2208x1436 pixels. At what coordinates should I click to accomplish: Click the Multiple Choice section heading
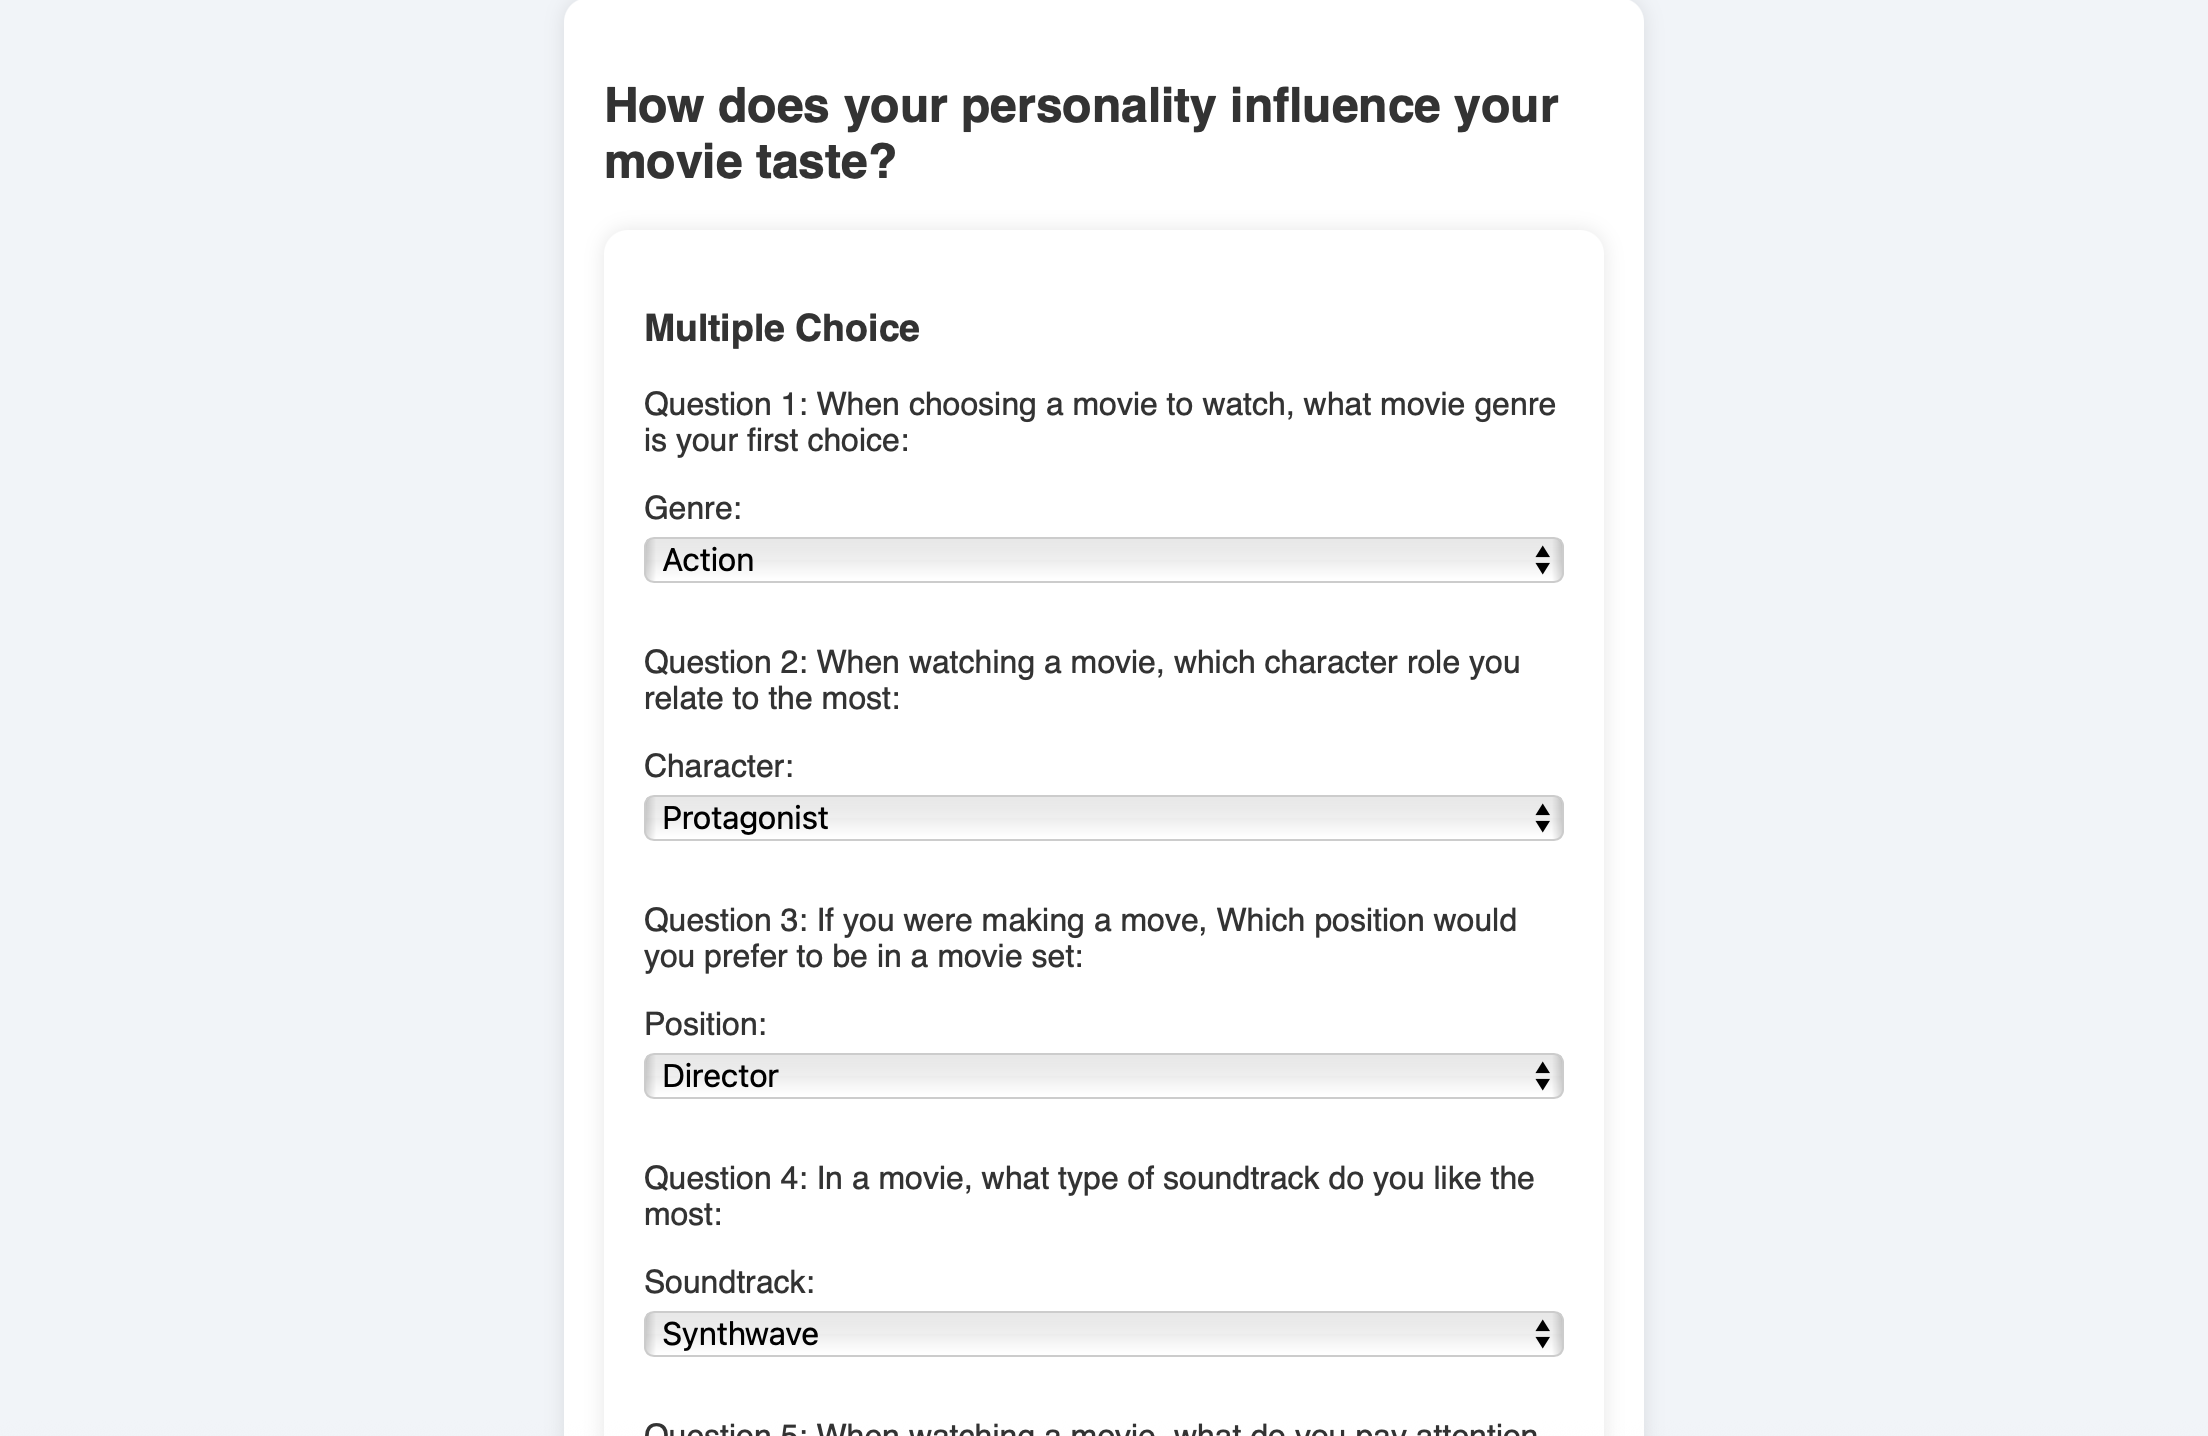point(783,327)
